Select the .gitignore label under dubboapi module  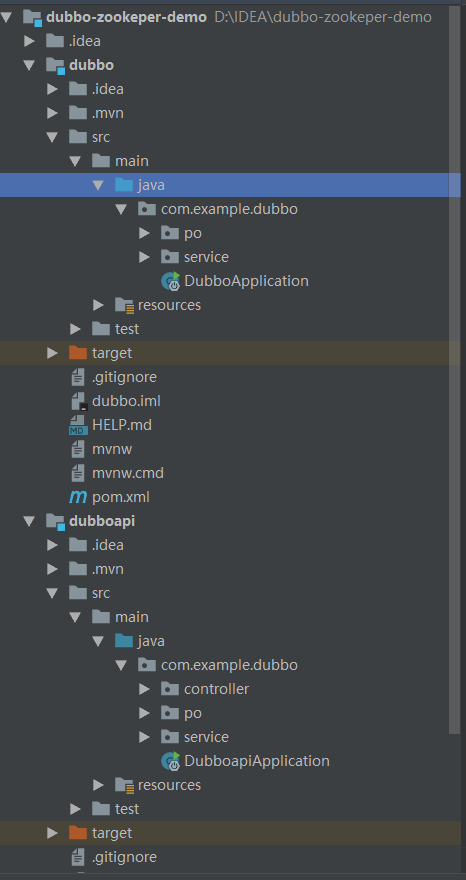[124, 857]
